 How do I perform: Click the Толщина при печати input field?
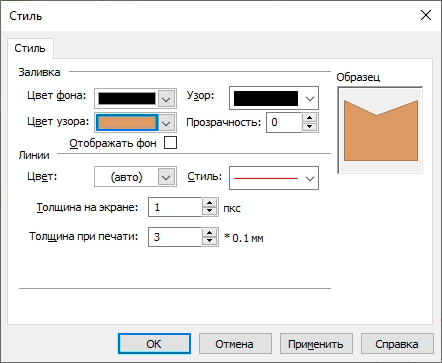tap(175, 237)
